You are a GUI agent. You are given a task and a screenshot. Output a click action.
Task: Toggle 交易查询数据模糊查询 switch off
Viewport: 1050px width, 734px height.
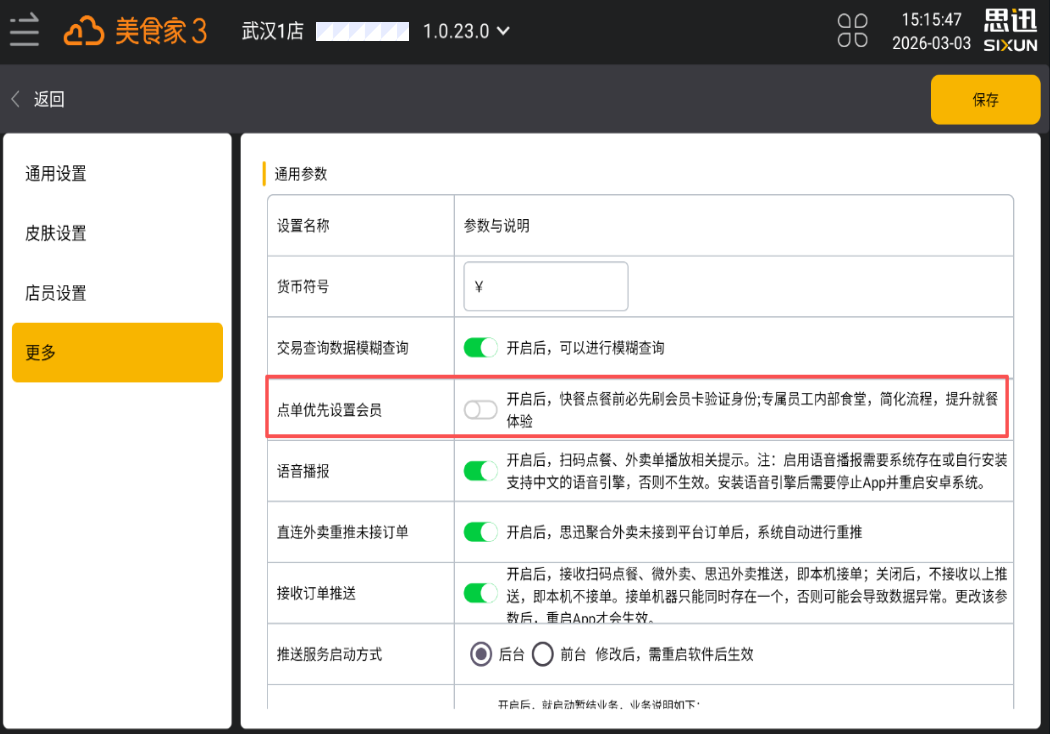(481, 348)
